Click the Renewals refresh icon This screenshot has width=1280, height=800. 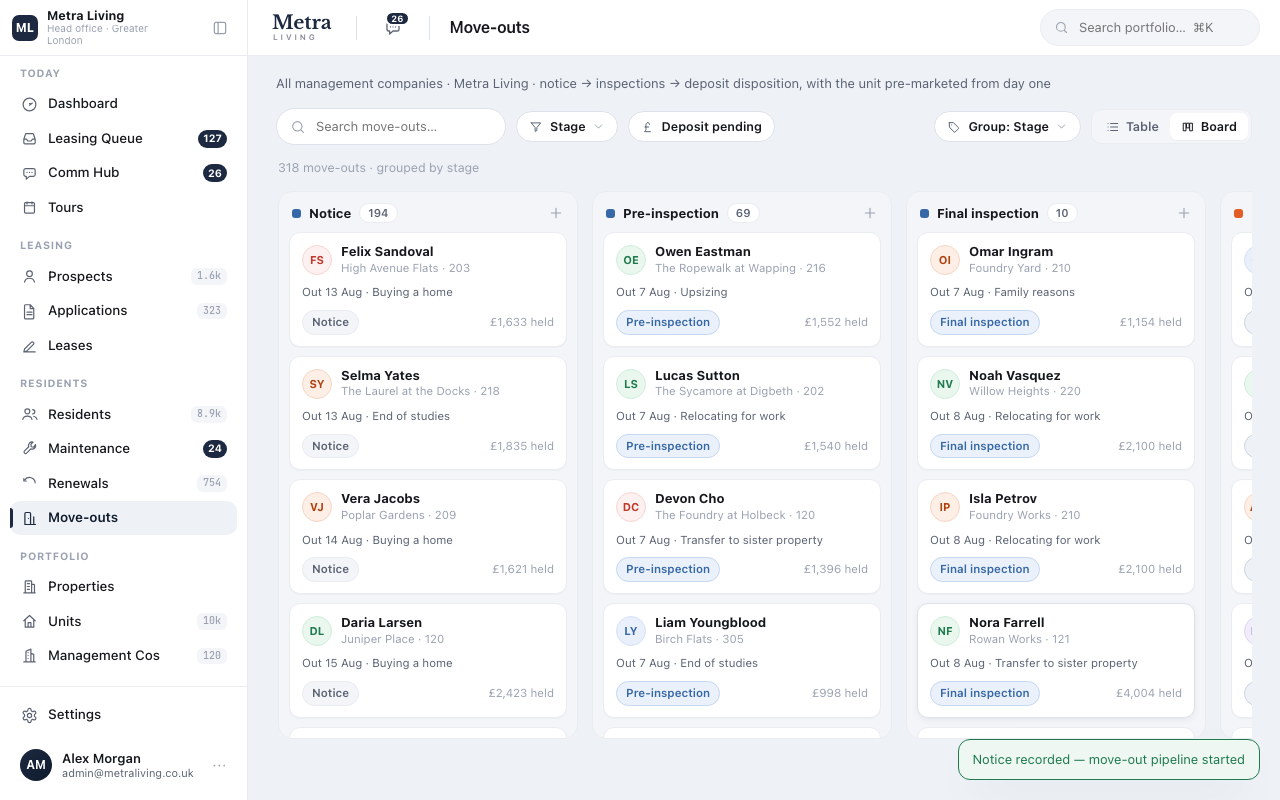click(x=29, y=484)
